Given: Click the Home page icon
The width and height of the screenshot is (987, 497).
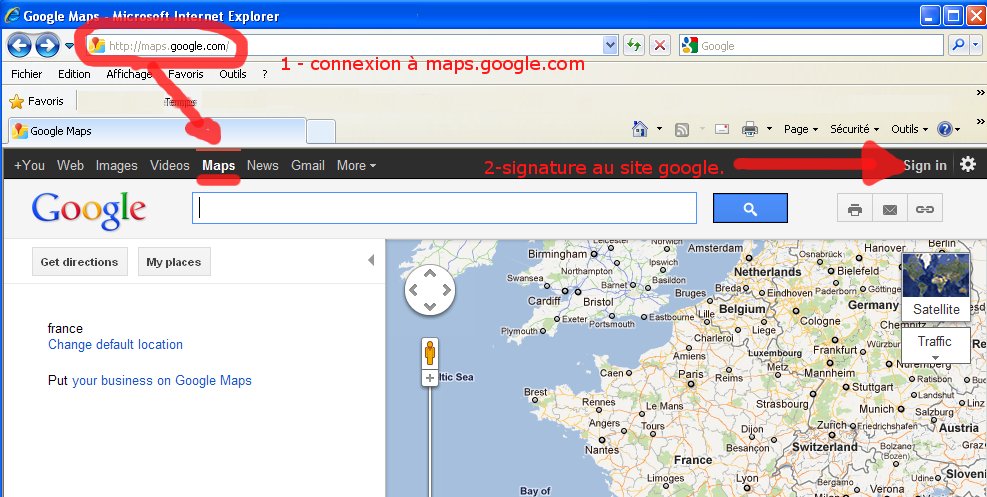Looking at the screenshot, I should pyautogui.click(x=640, y=129).
